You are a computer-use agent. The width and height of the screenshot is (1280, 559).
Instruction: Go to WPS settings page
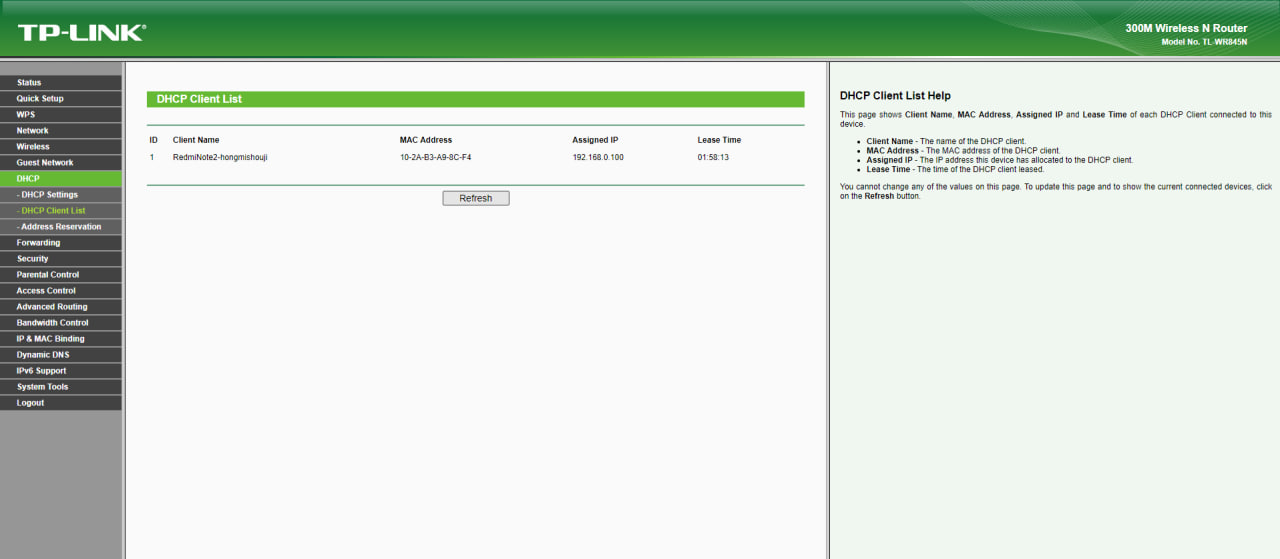tap(25, 115)
